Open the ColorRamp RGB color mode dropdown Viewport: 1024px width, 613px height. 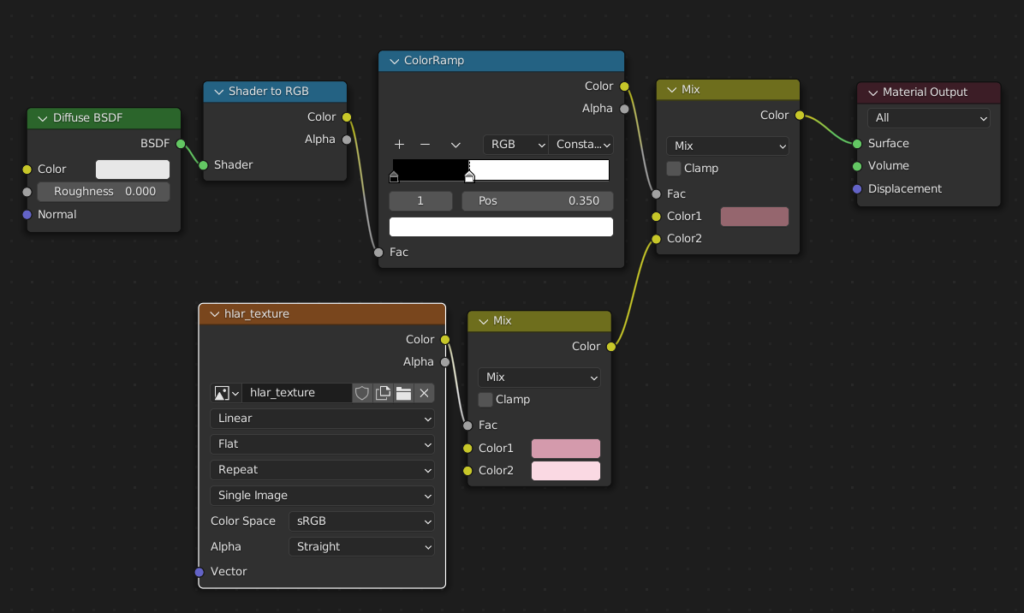coord(515,144)
